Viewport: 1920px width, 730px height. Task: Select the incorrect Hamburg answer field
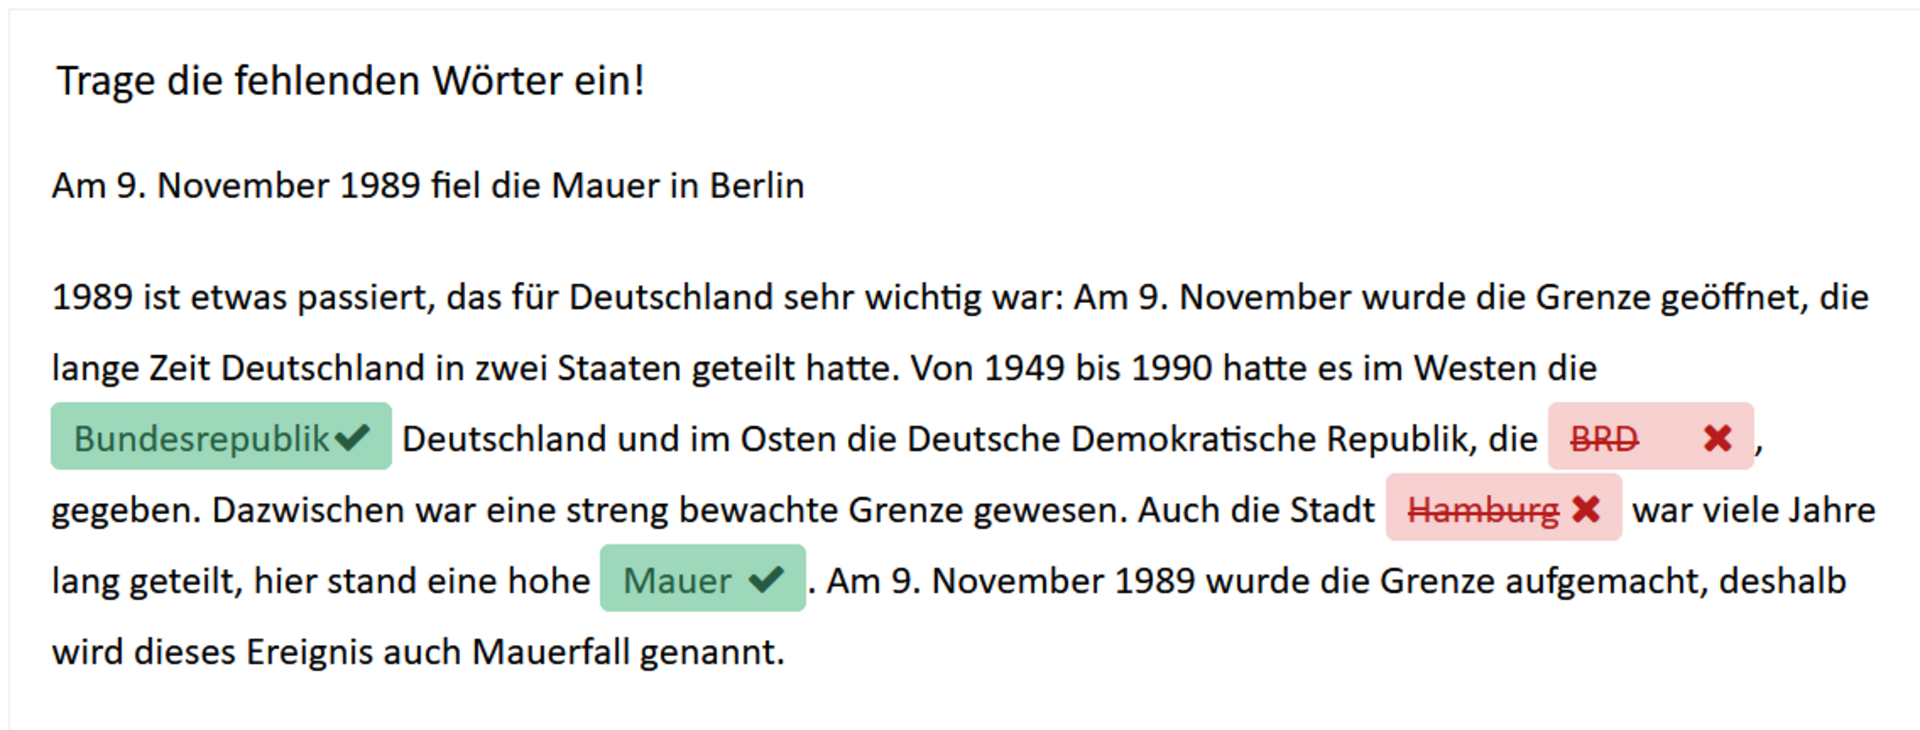[1503, 508]
